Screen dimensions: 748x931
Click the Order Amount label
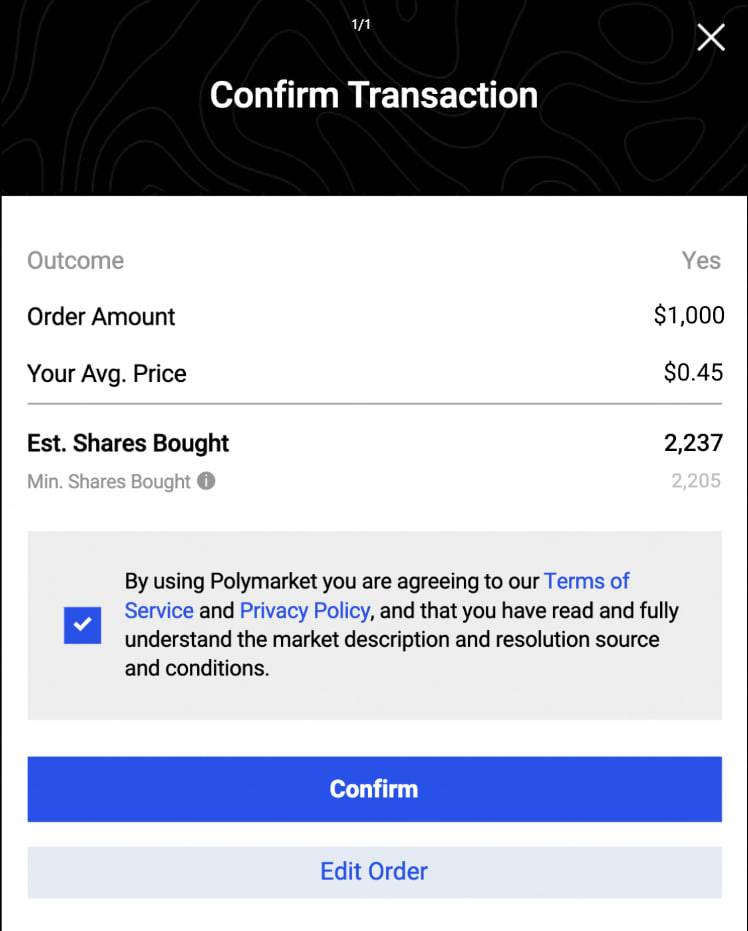tap(101, 316)
